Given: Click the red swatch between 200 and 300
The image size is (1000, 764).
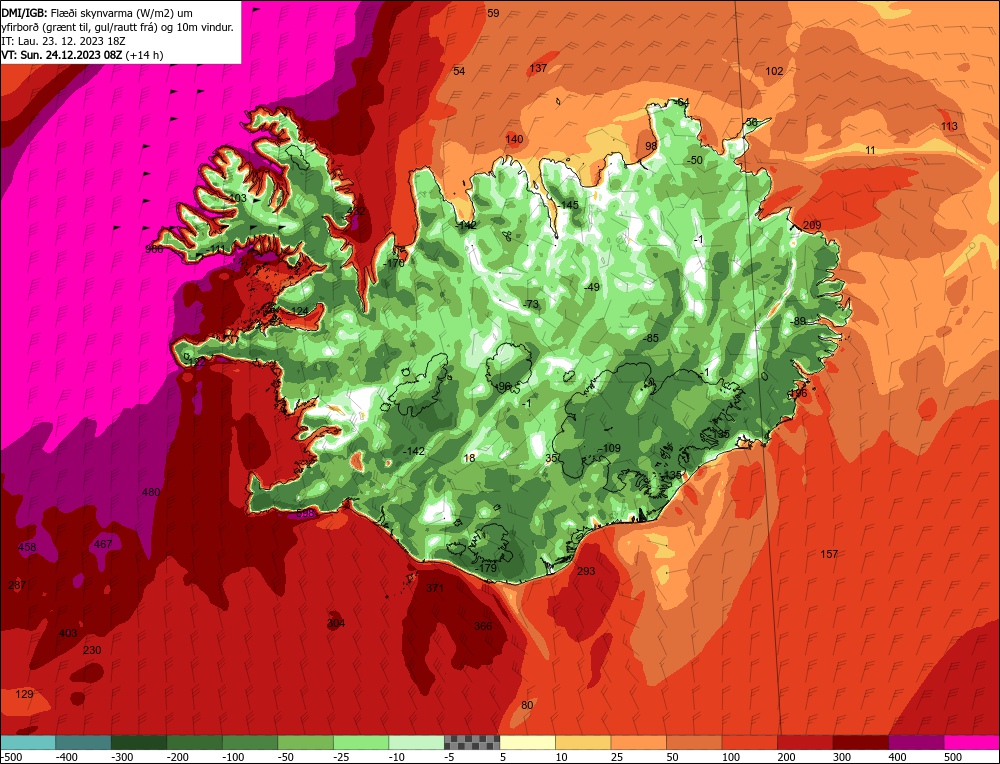Looking at the screenshot, I should 805,742.
